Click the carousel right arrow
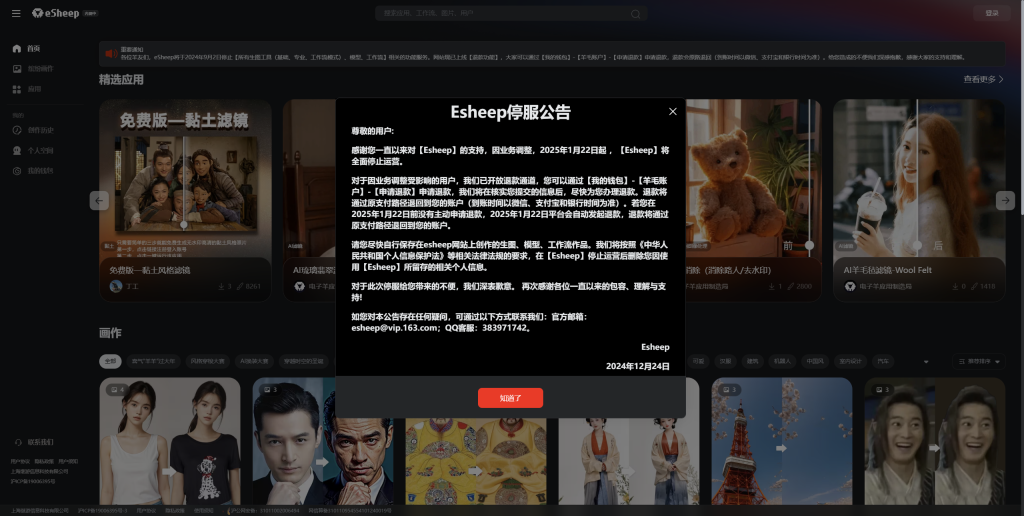 click(1005, 201)
